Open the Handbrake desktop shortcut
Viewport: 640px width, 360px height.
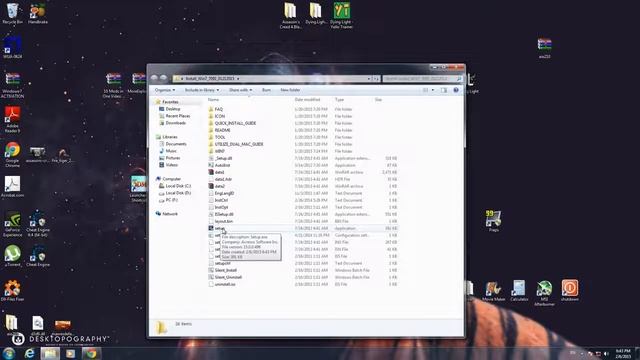38,13
